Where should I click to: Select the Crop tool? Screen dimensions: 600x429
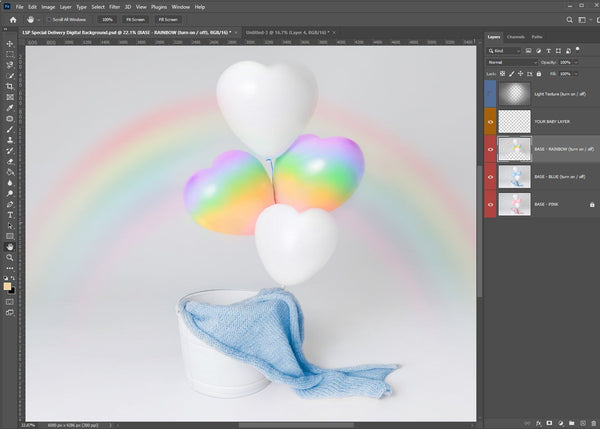coord(9,86)
